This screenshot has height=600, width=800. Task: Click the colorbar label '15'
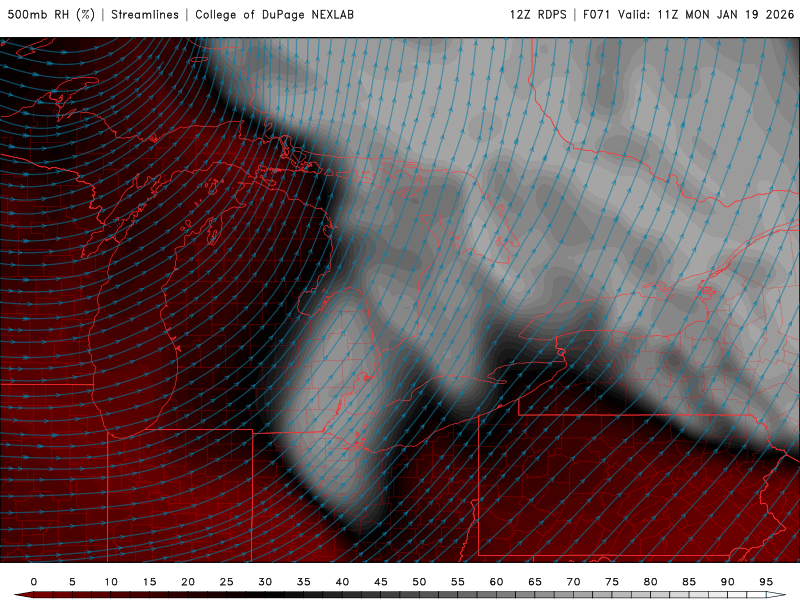pyautogui.click(x=149, y=582)
